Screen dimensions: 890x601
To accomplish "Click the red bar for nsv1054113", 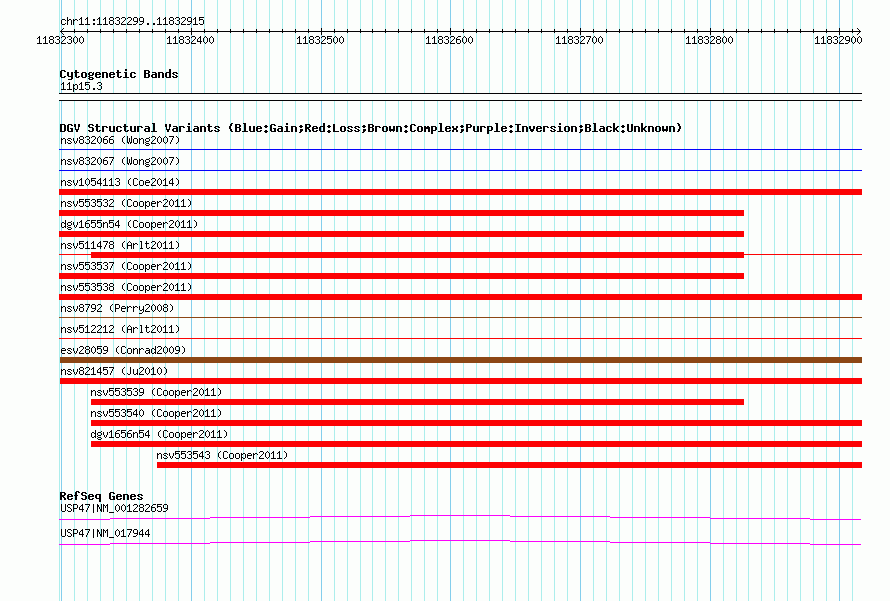I will click(460, 192).
